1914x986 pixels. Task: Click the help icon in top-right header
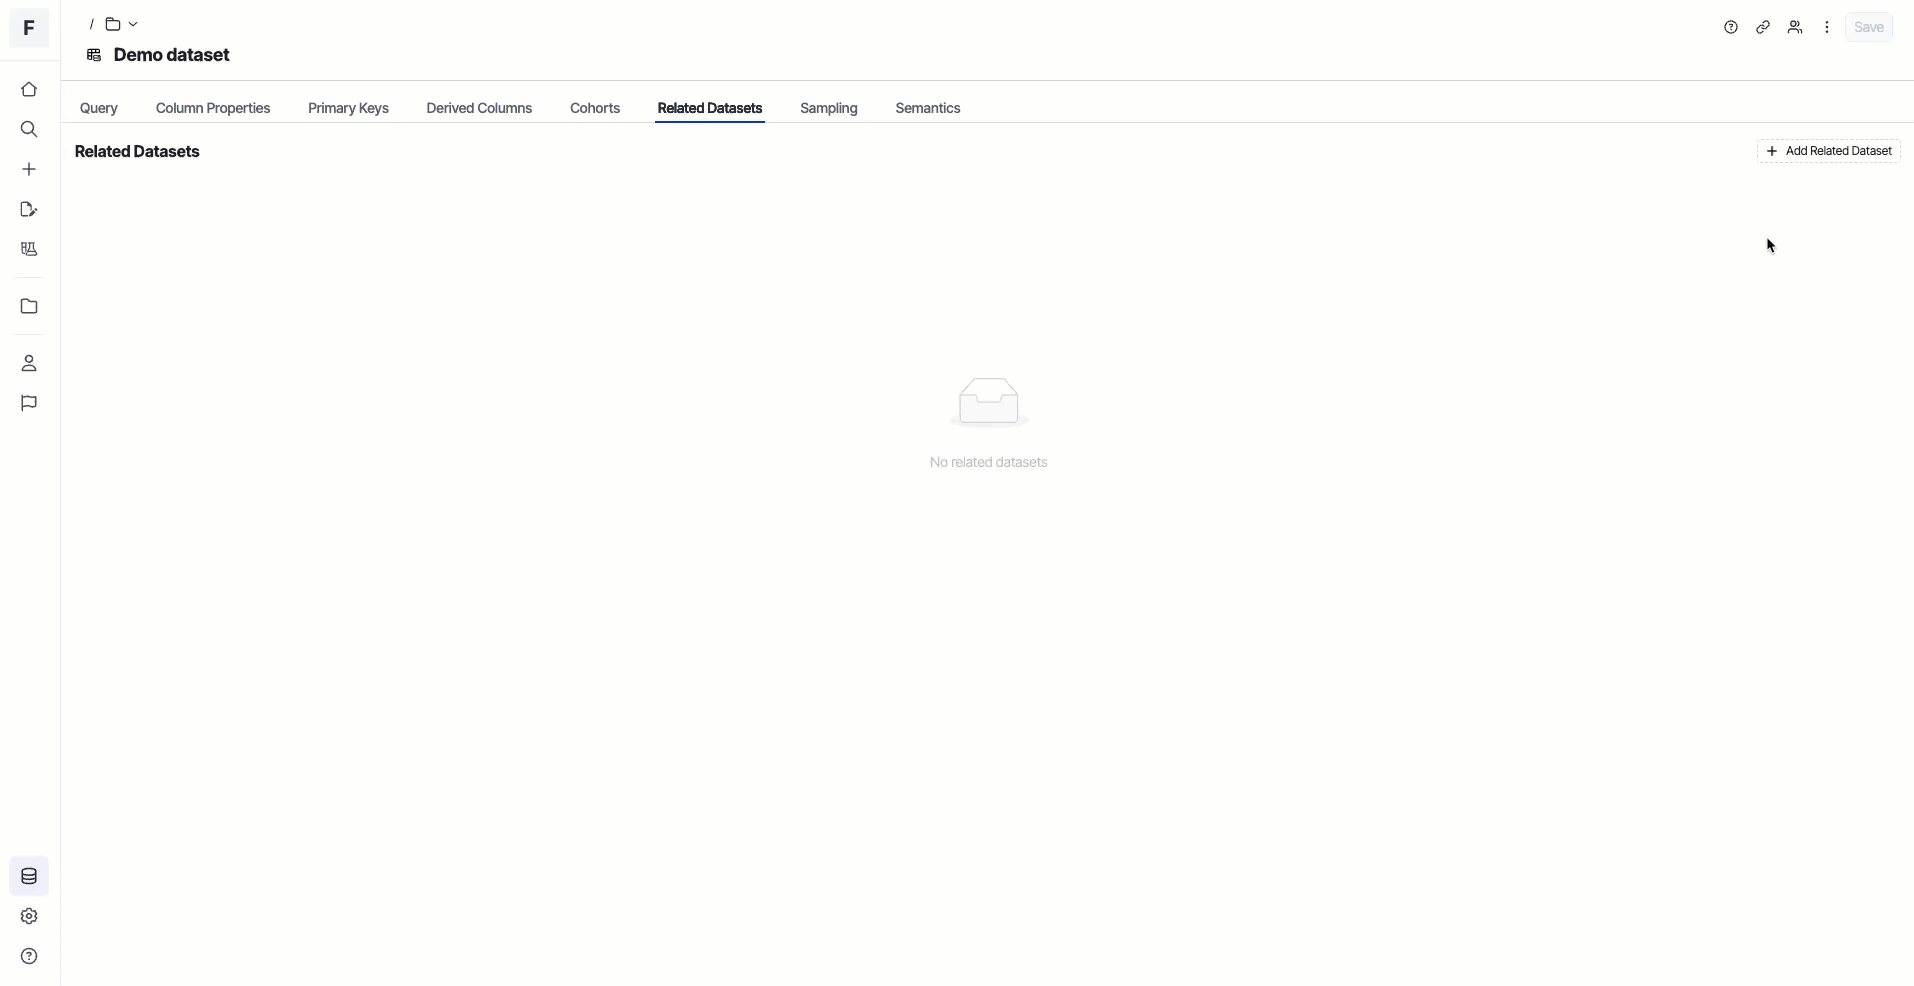[x=1731, y=28]
